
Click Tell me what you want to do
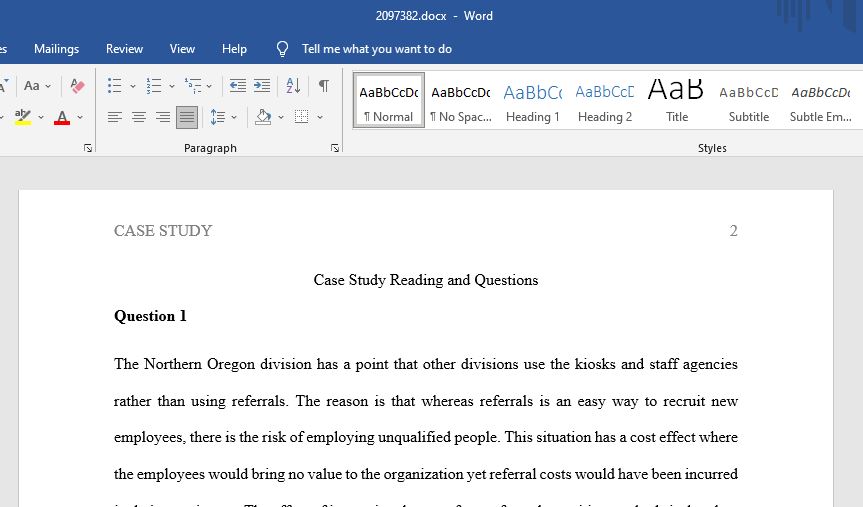pyautogui.click(x=377, y=49)
